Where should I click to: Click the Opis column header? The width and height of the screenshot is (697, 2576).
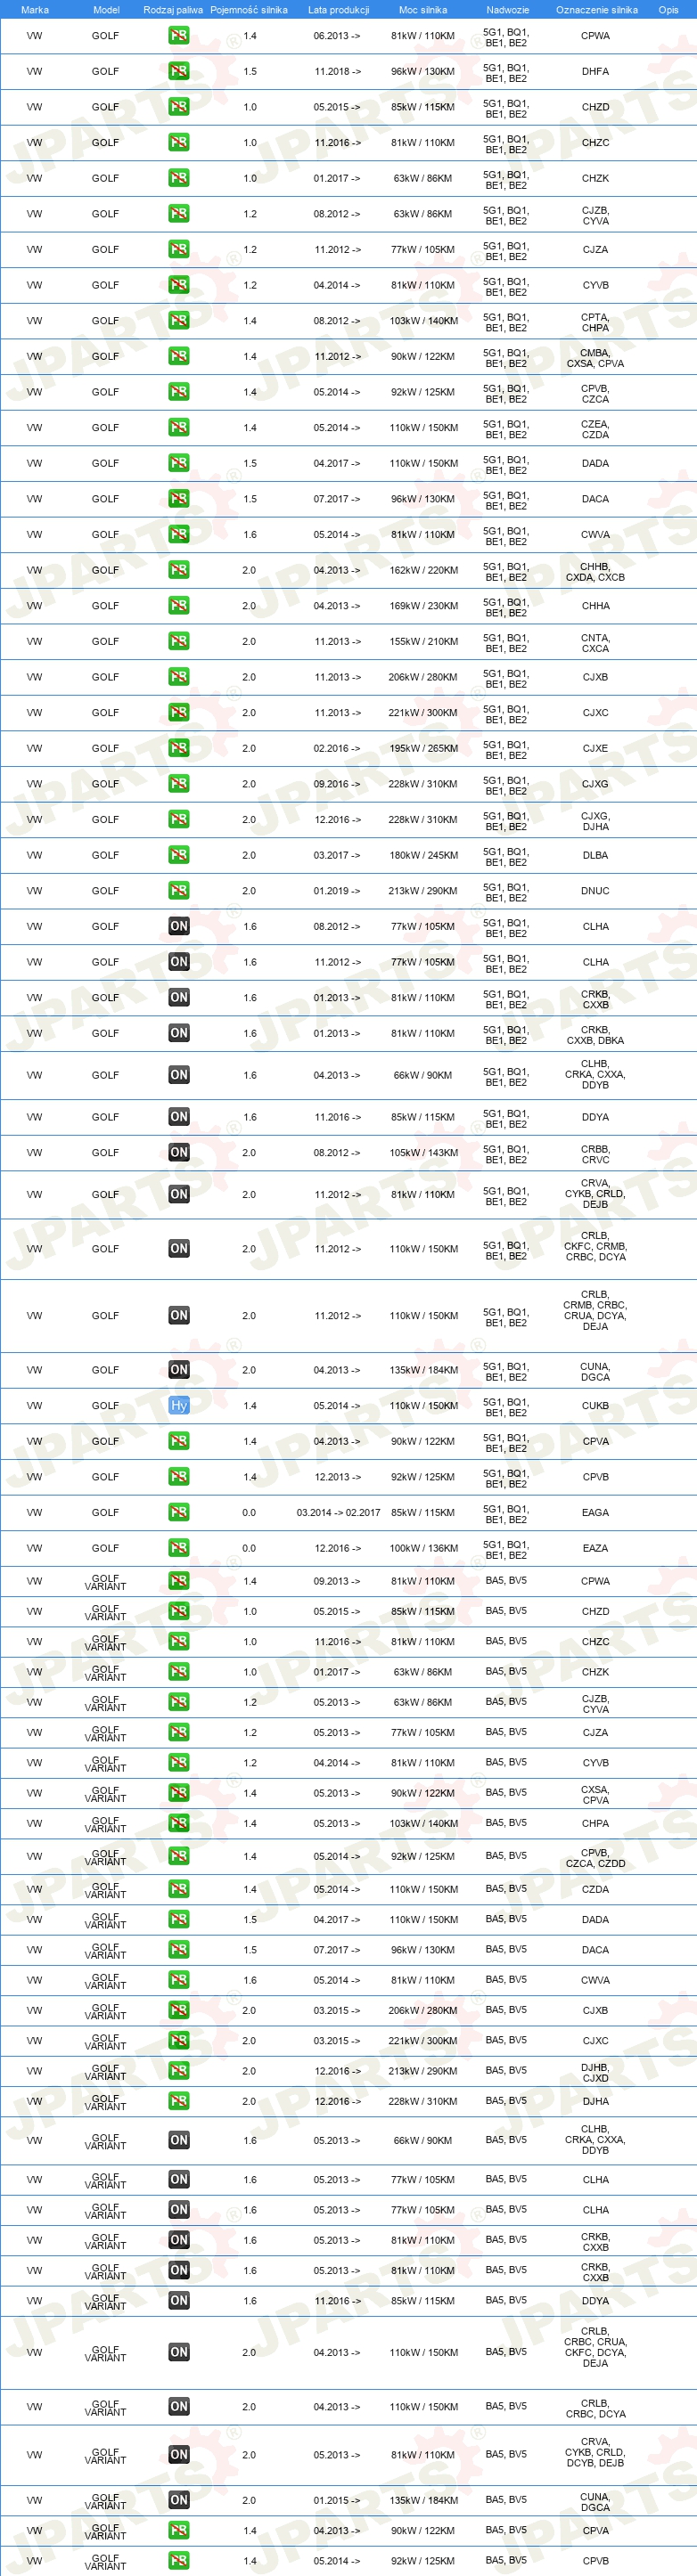(x=668, y=10)
